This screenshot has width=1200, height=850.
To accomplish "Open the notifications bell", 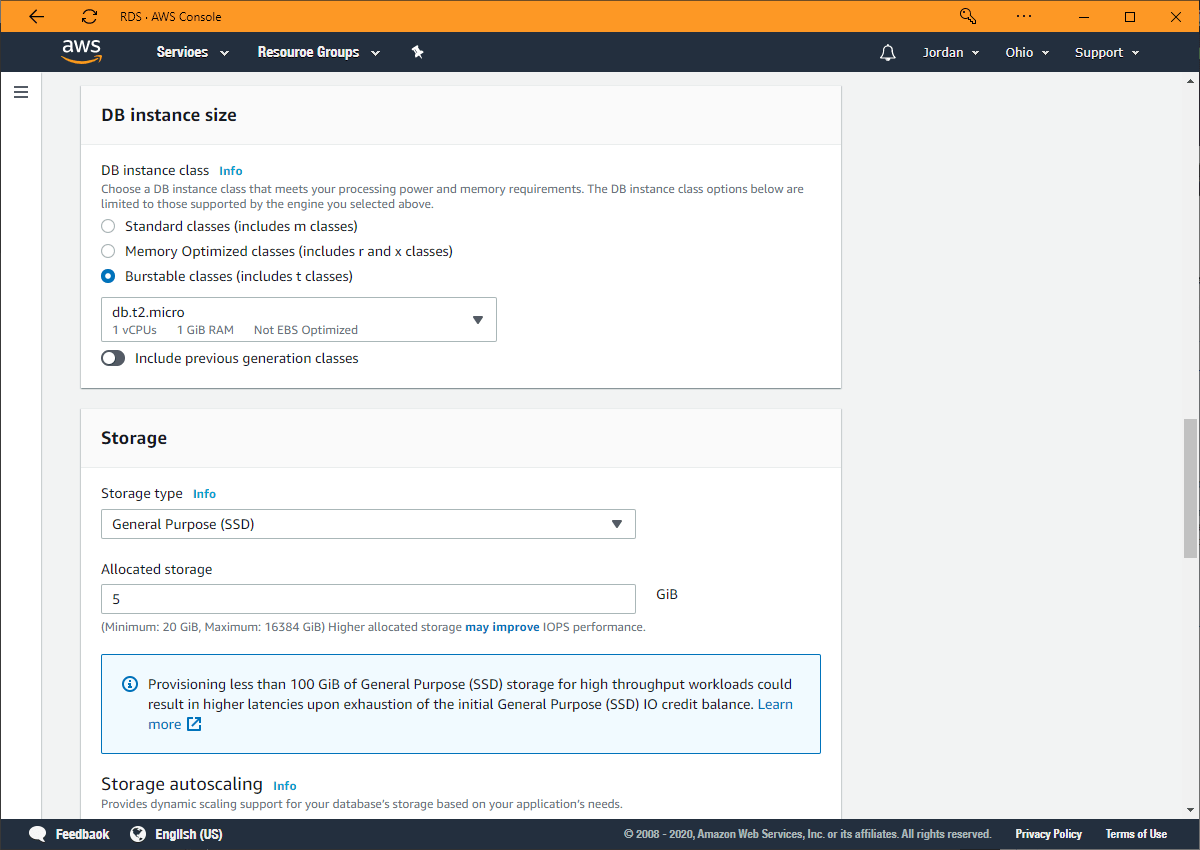I will [x=887, y=52].
